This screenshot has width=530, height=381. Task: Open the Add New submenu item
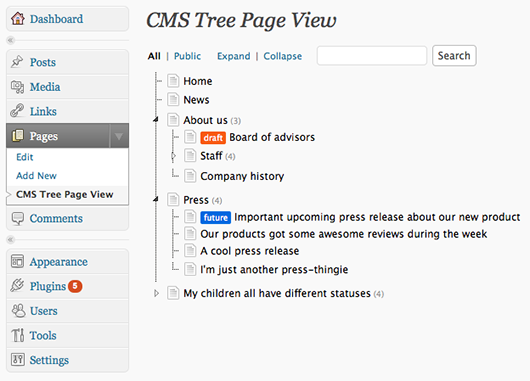(x=37, y=176)
